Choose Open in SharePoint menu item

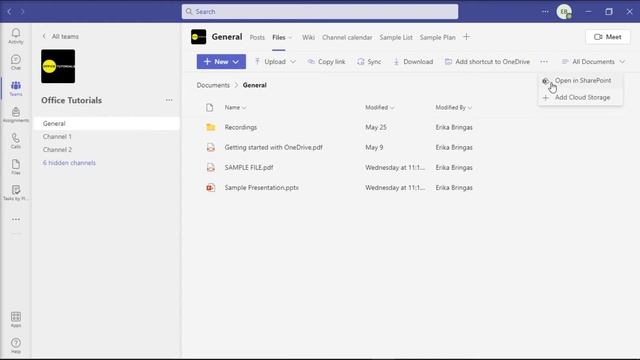click(x=580, y=81)
